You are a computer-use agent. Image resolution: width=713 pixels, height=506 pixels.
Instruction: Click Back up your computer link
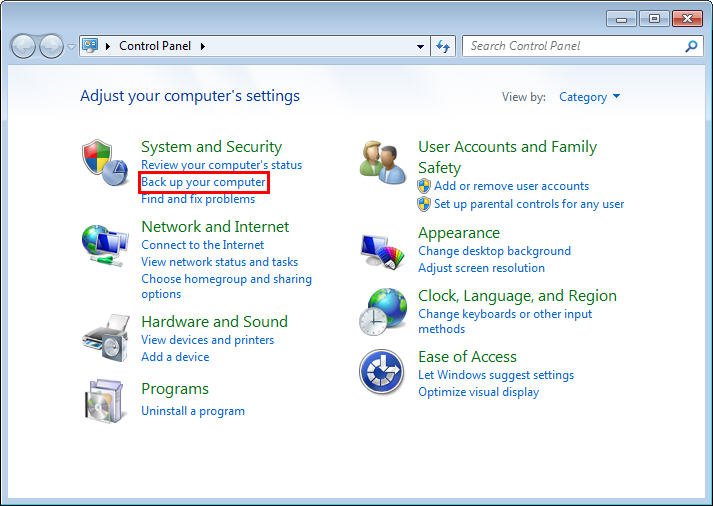tap(203, 182)
